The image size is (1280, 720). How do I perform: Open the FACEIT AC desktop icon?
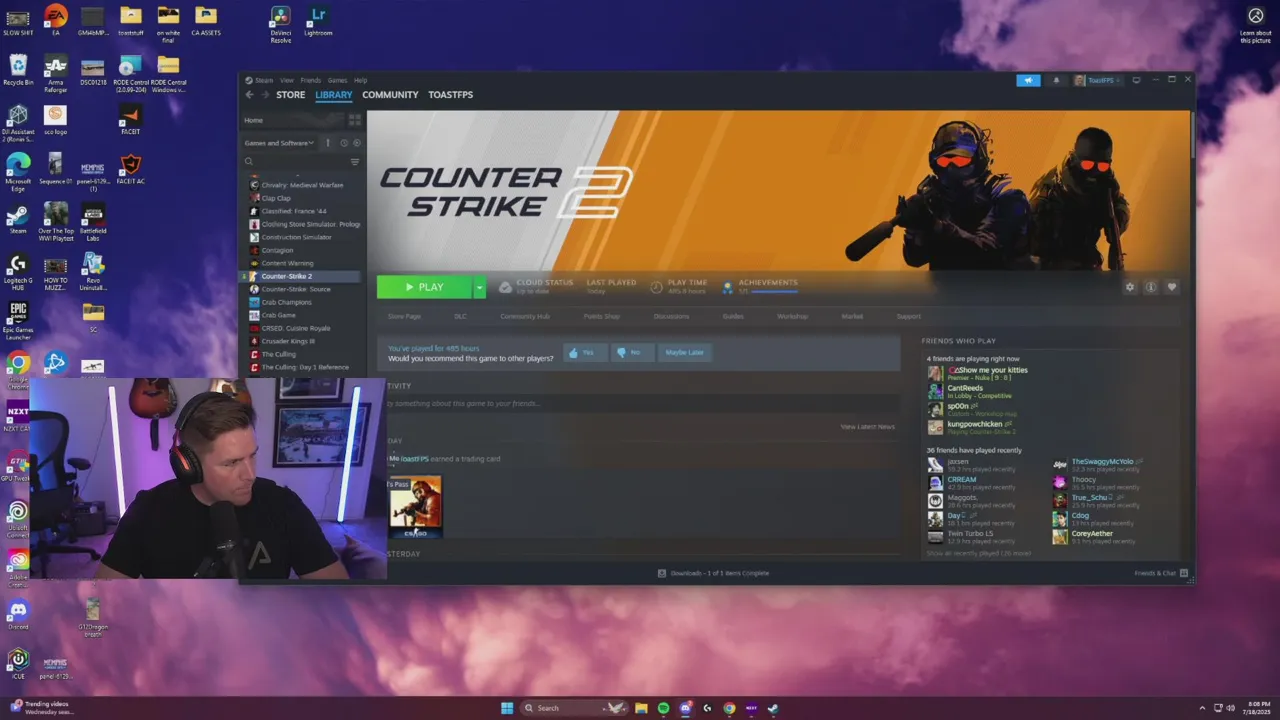click(x=130, y=170)
